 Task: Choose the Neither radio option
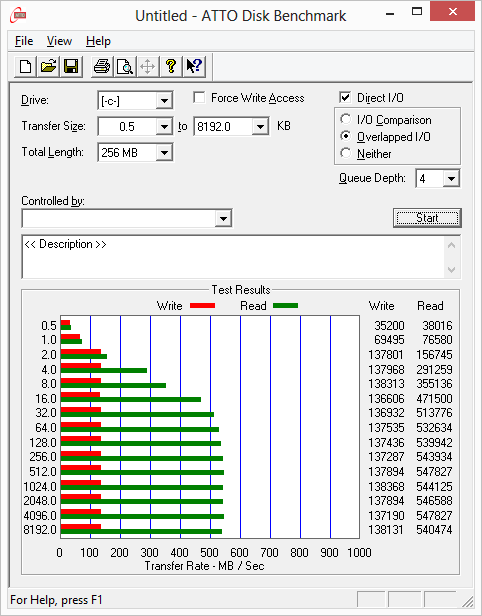(x=346, y=153)
